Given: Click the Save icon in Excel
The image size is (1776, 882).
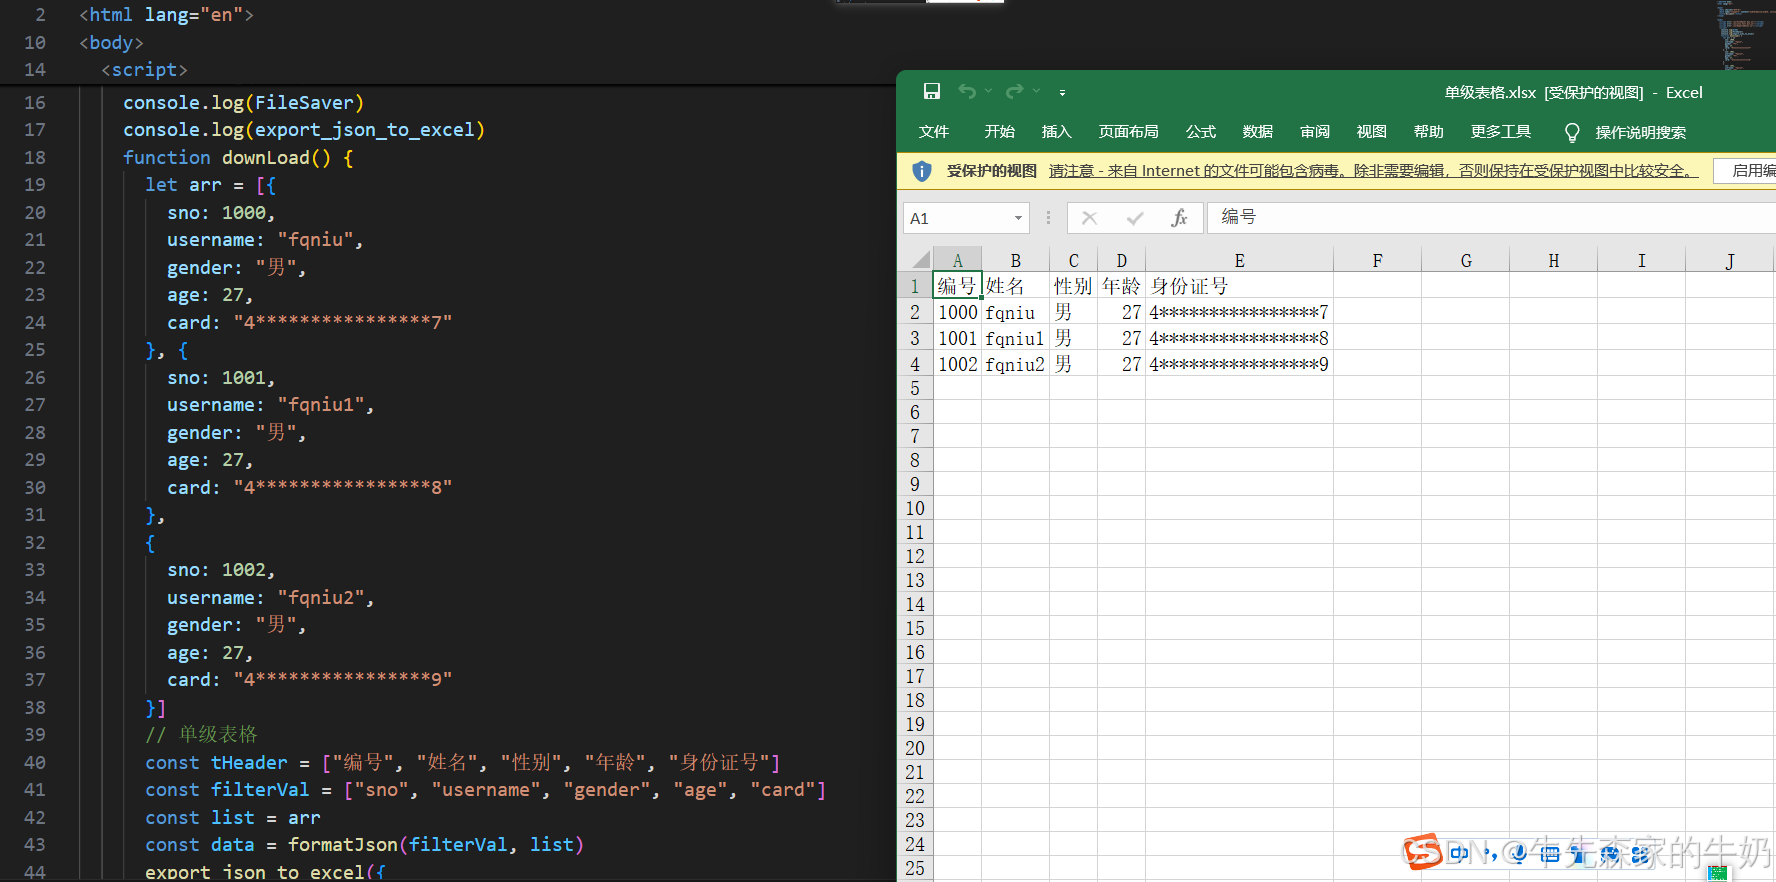Looking at the screenshot, I should click(x=932, y=92).
